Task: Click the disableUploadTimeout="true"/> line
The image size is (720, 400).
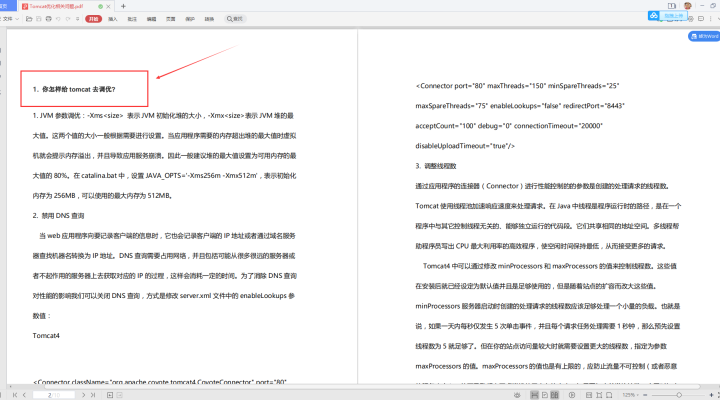Action: [465, 146]
